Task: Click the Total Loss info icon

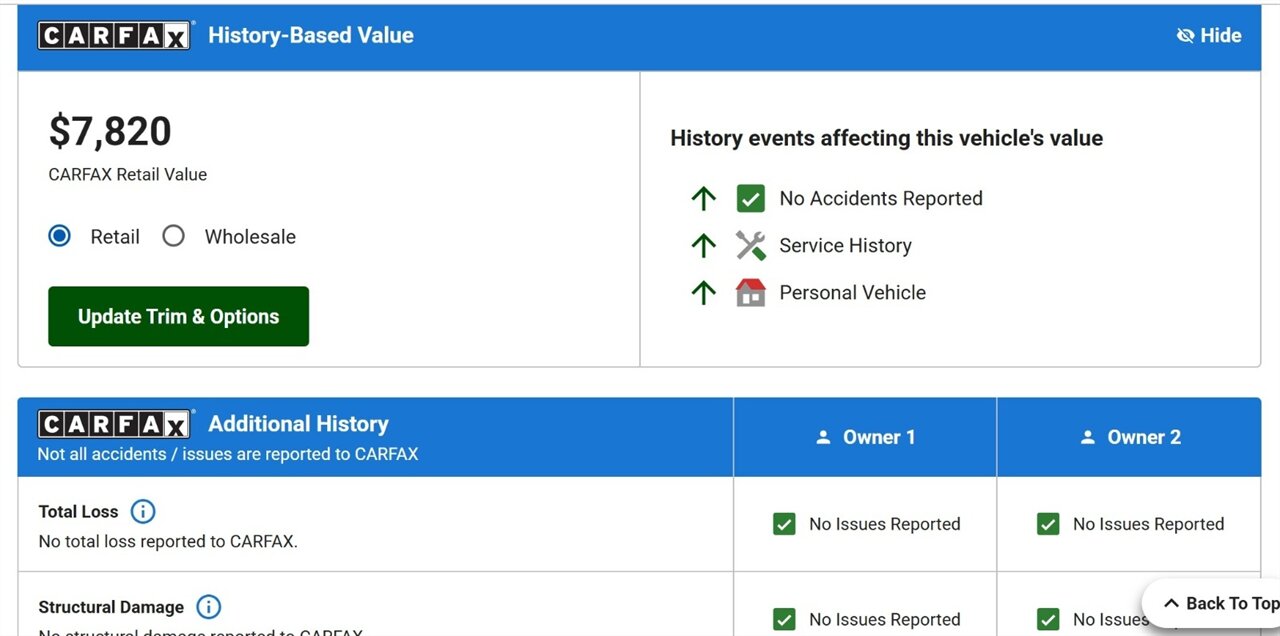Action: (143, 512)
